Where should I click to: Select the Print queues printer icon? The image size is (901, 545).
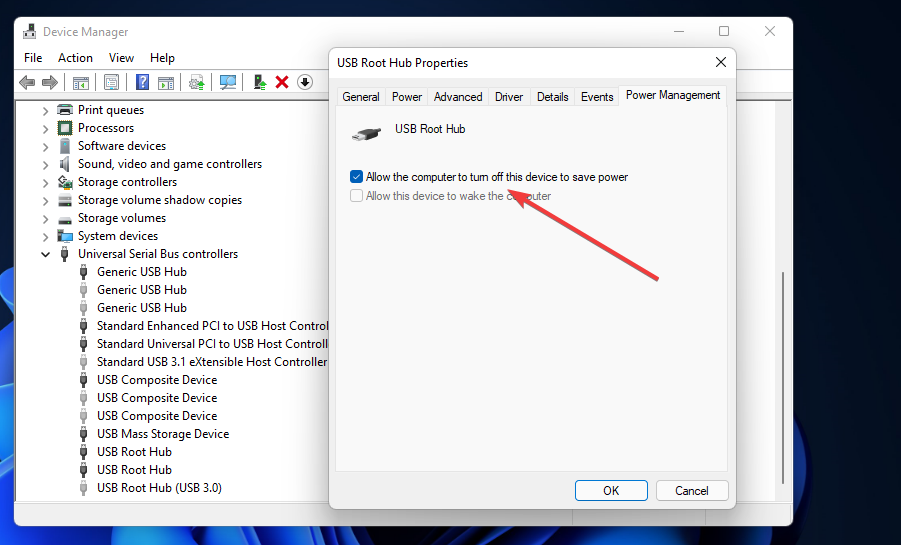(x=65, y=110)
